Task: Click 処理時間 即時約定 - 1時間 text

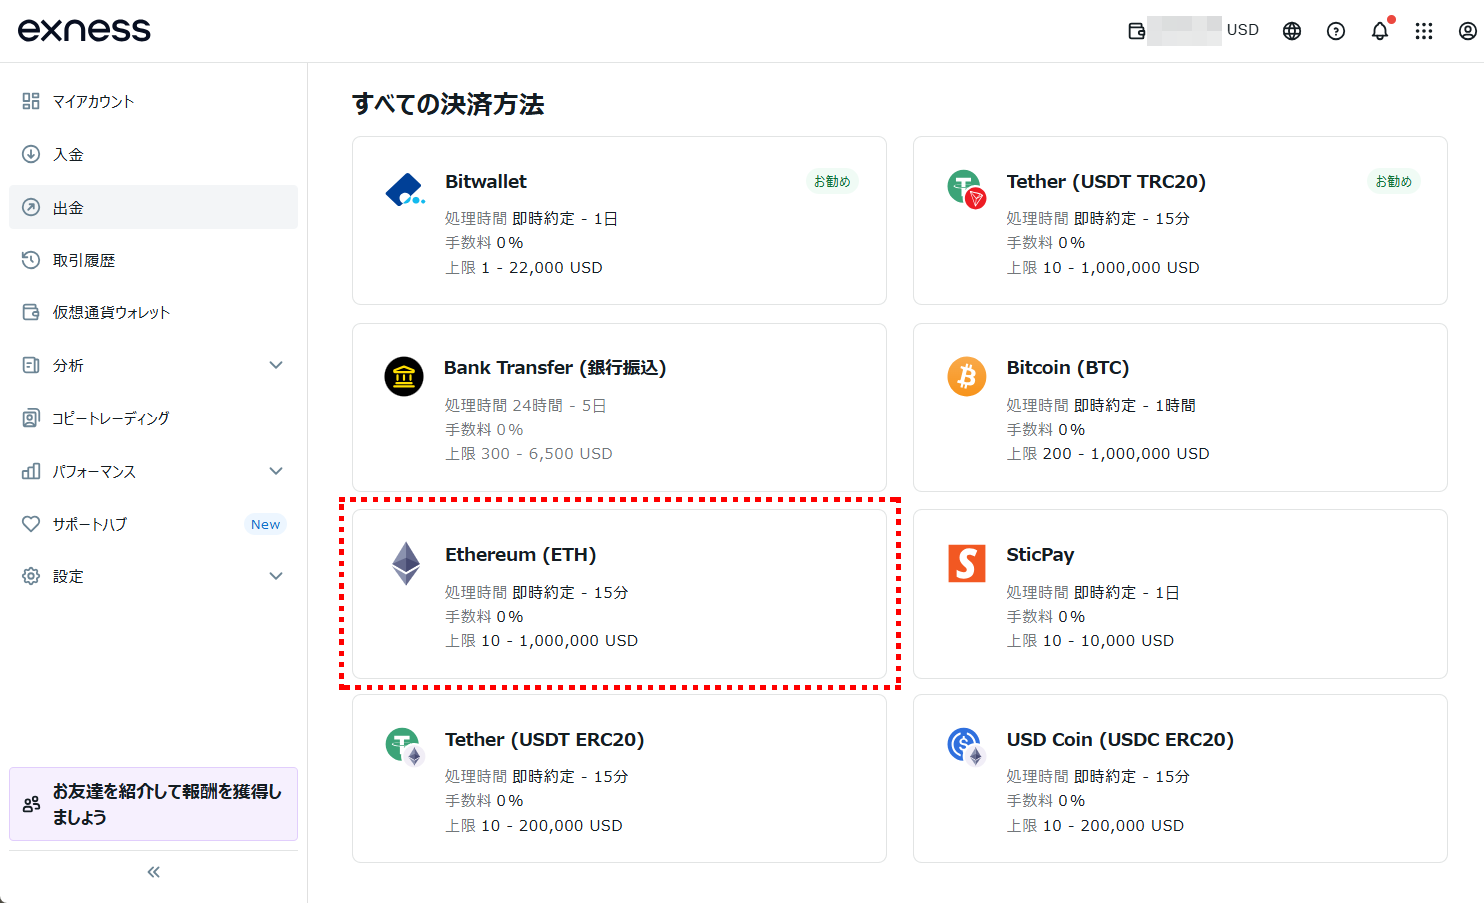Action: pos(1101,406)
